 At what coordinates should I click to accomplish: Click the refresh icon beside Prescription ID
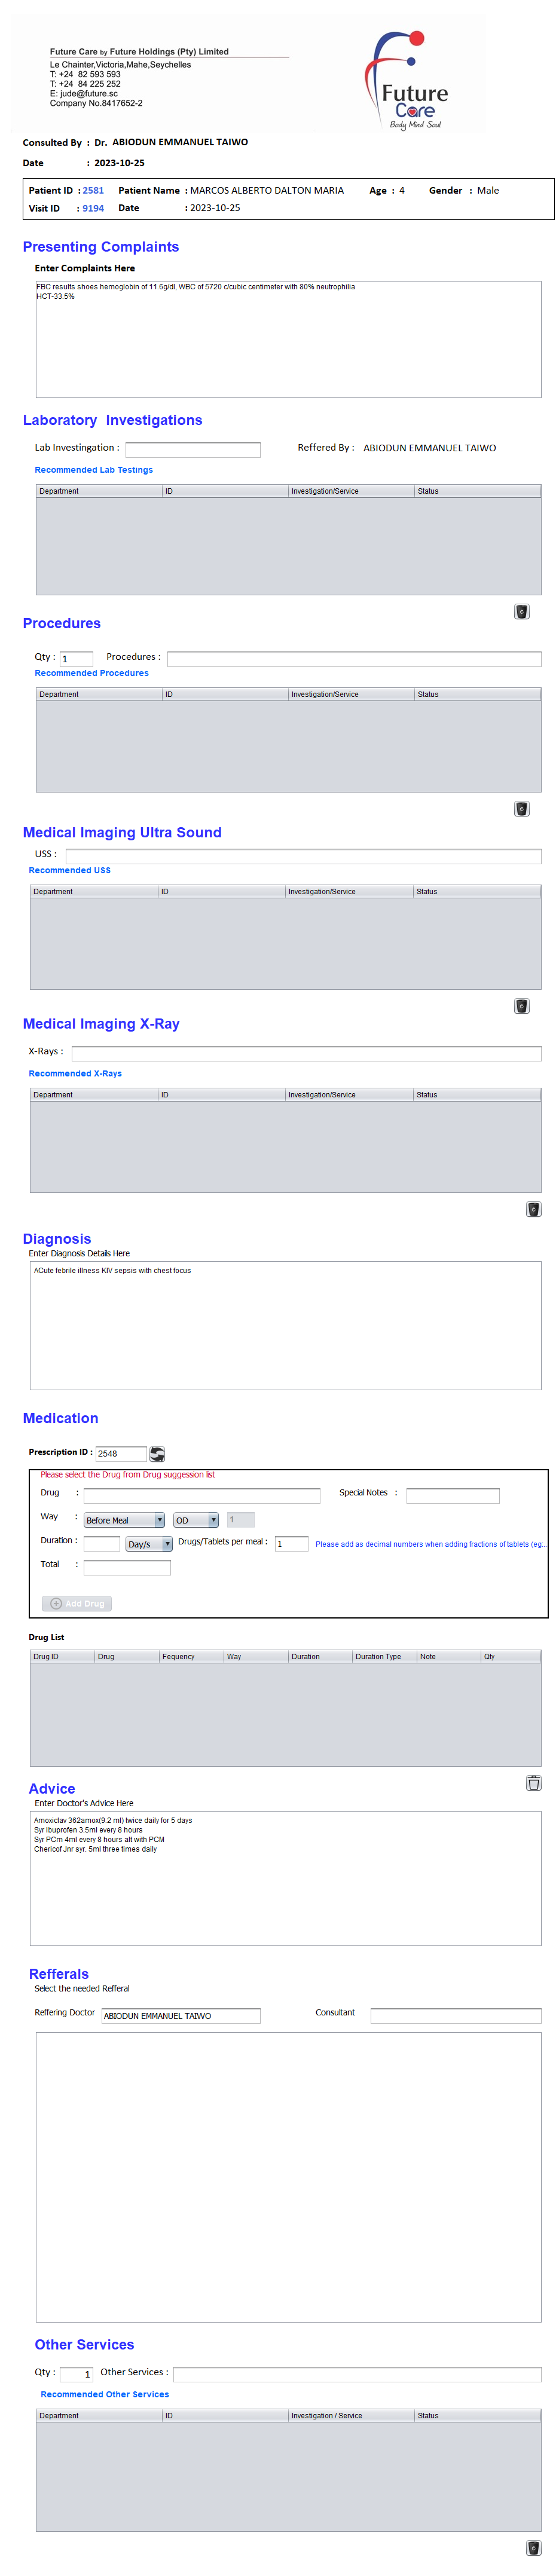pyautogui.click(x=157, y=1453)
